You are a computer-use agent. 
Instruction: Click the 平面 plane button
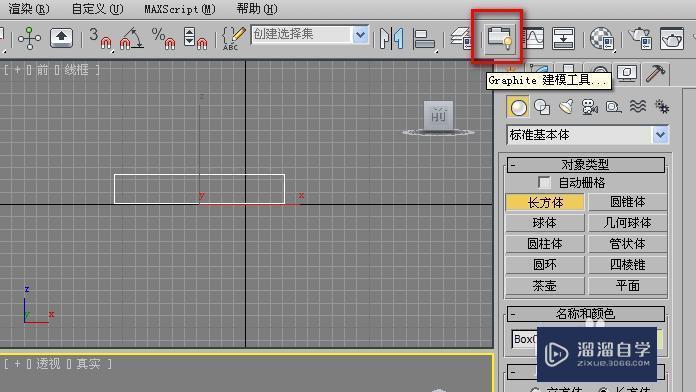pyautogui.click(x=628, y=285)
